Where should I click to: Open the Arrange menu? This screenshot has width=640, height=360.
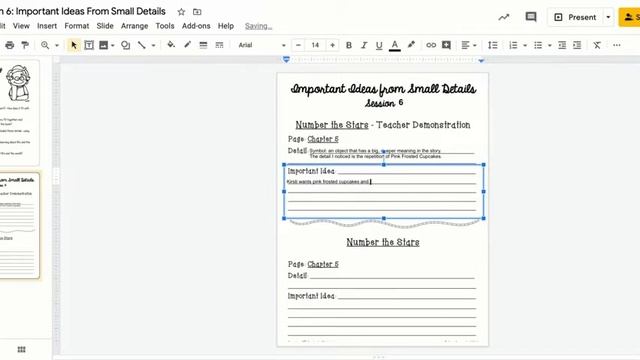pos(134,26)
